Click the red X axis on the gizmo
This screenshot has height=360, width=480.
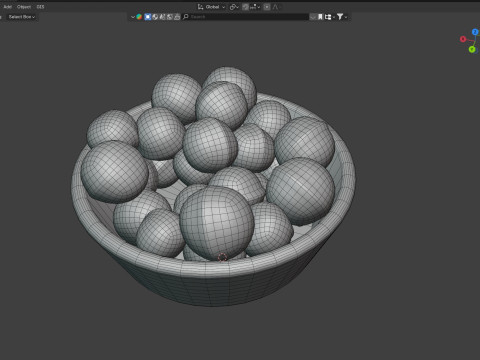pos(463,39)
